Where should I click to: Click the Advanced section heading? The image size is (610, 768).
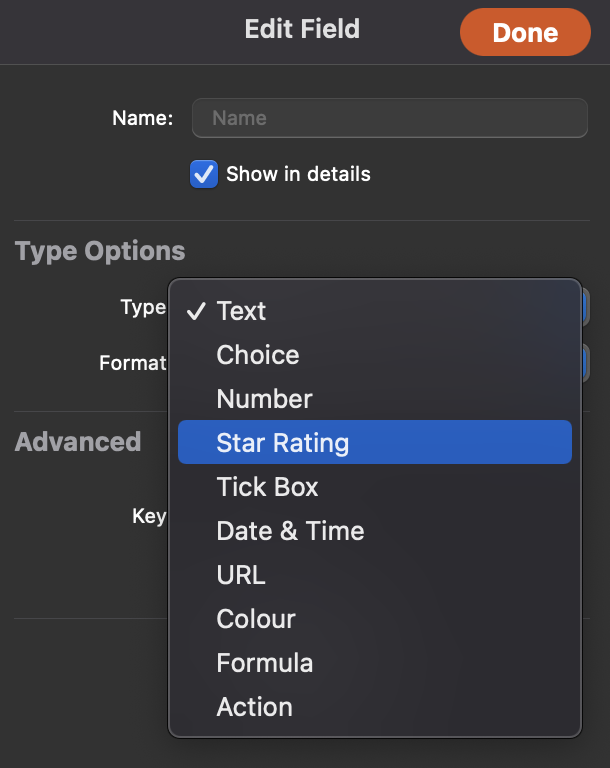tap(78, 442)
